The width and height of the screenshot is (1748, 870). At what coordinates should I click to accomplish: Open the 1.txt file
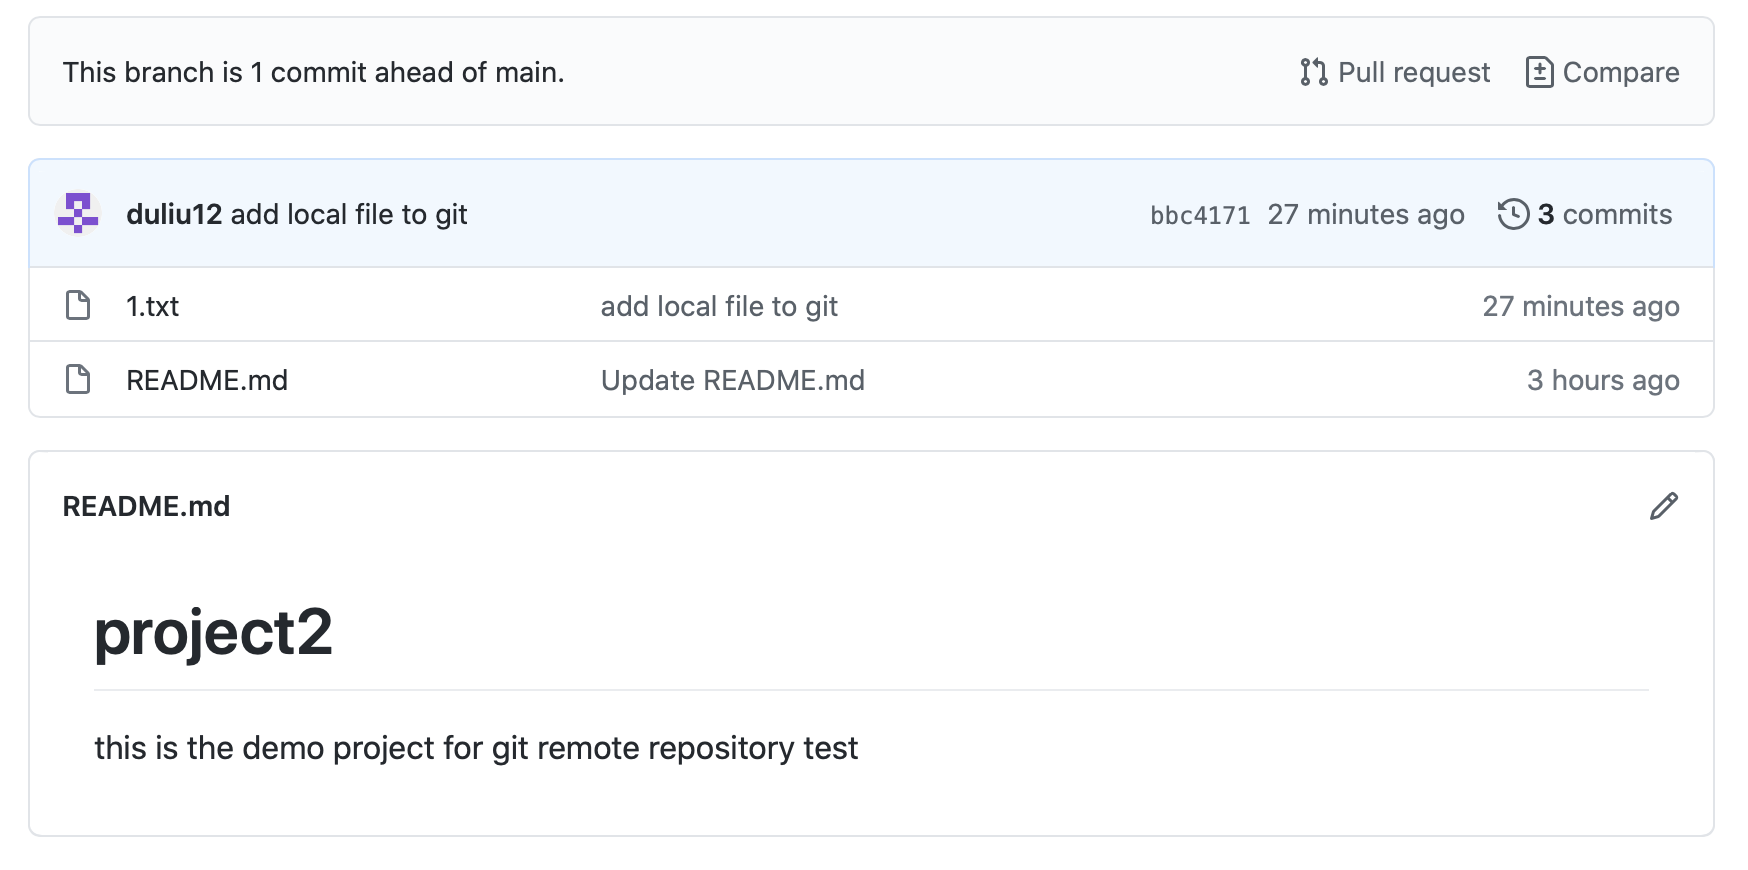153,306
